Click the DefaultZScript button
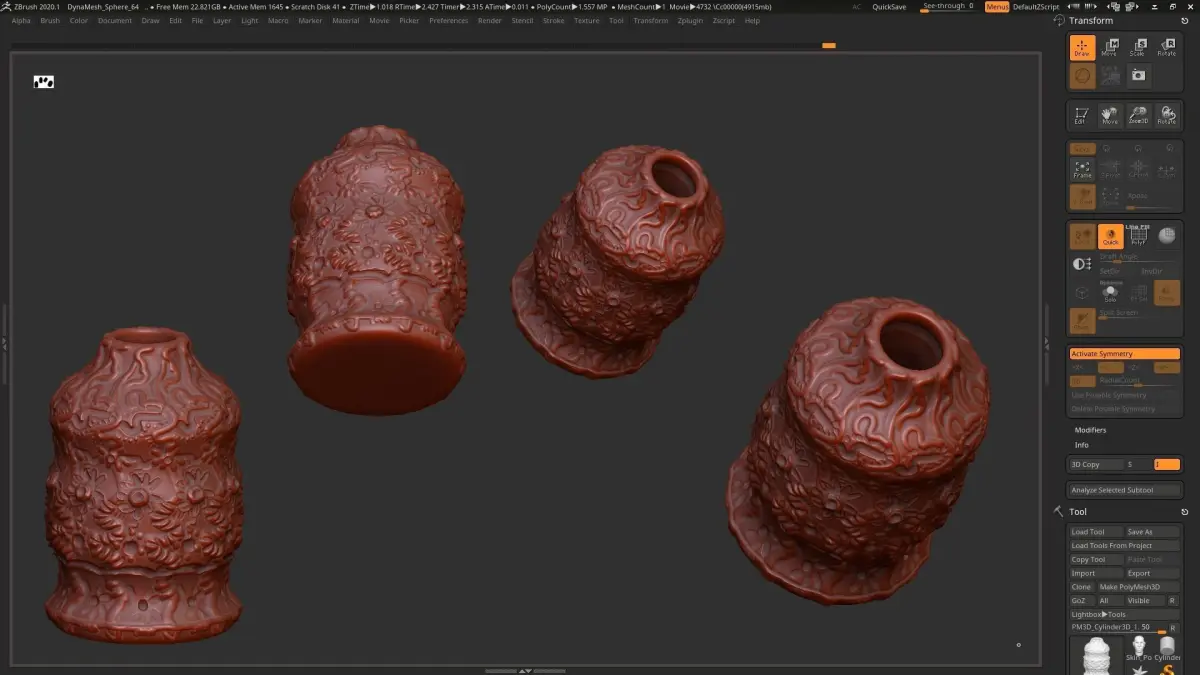Screen dimensions: 1200x675 pos(1037,6)
